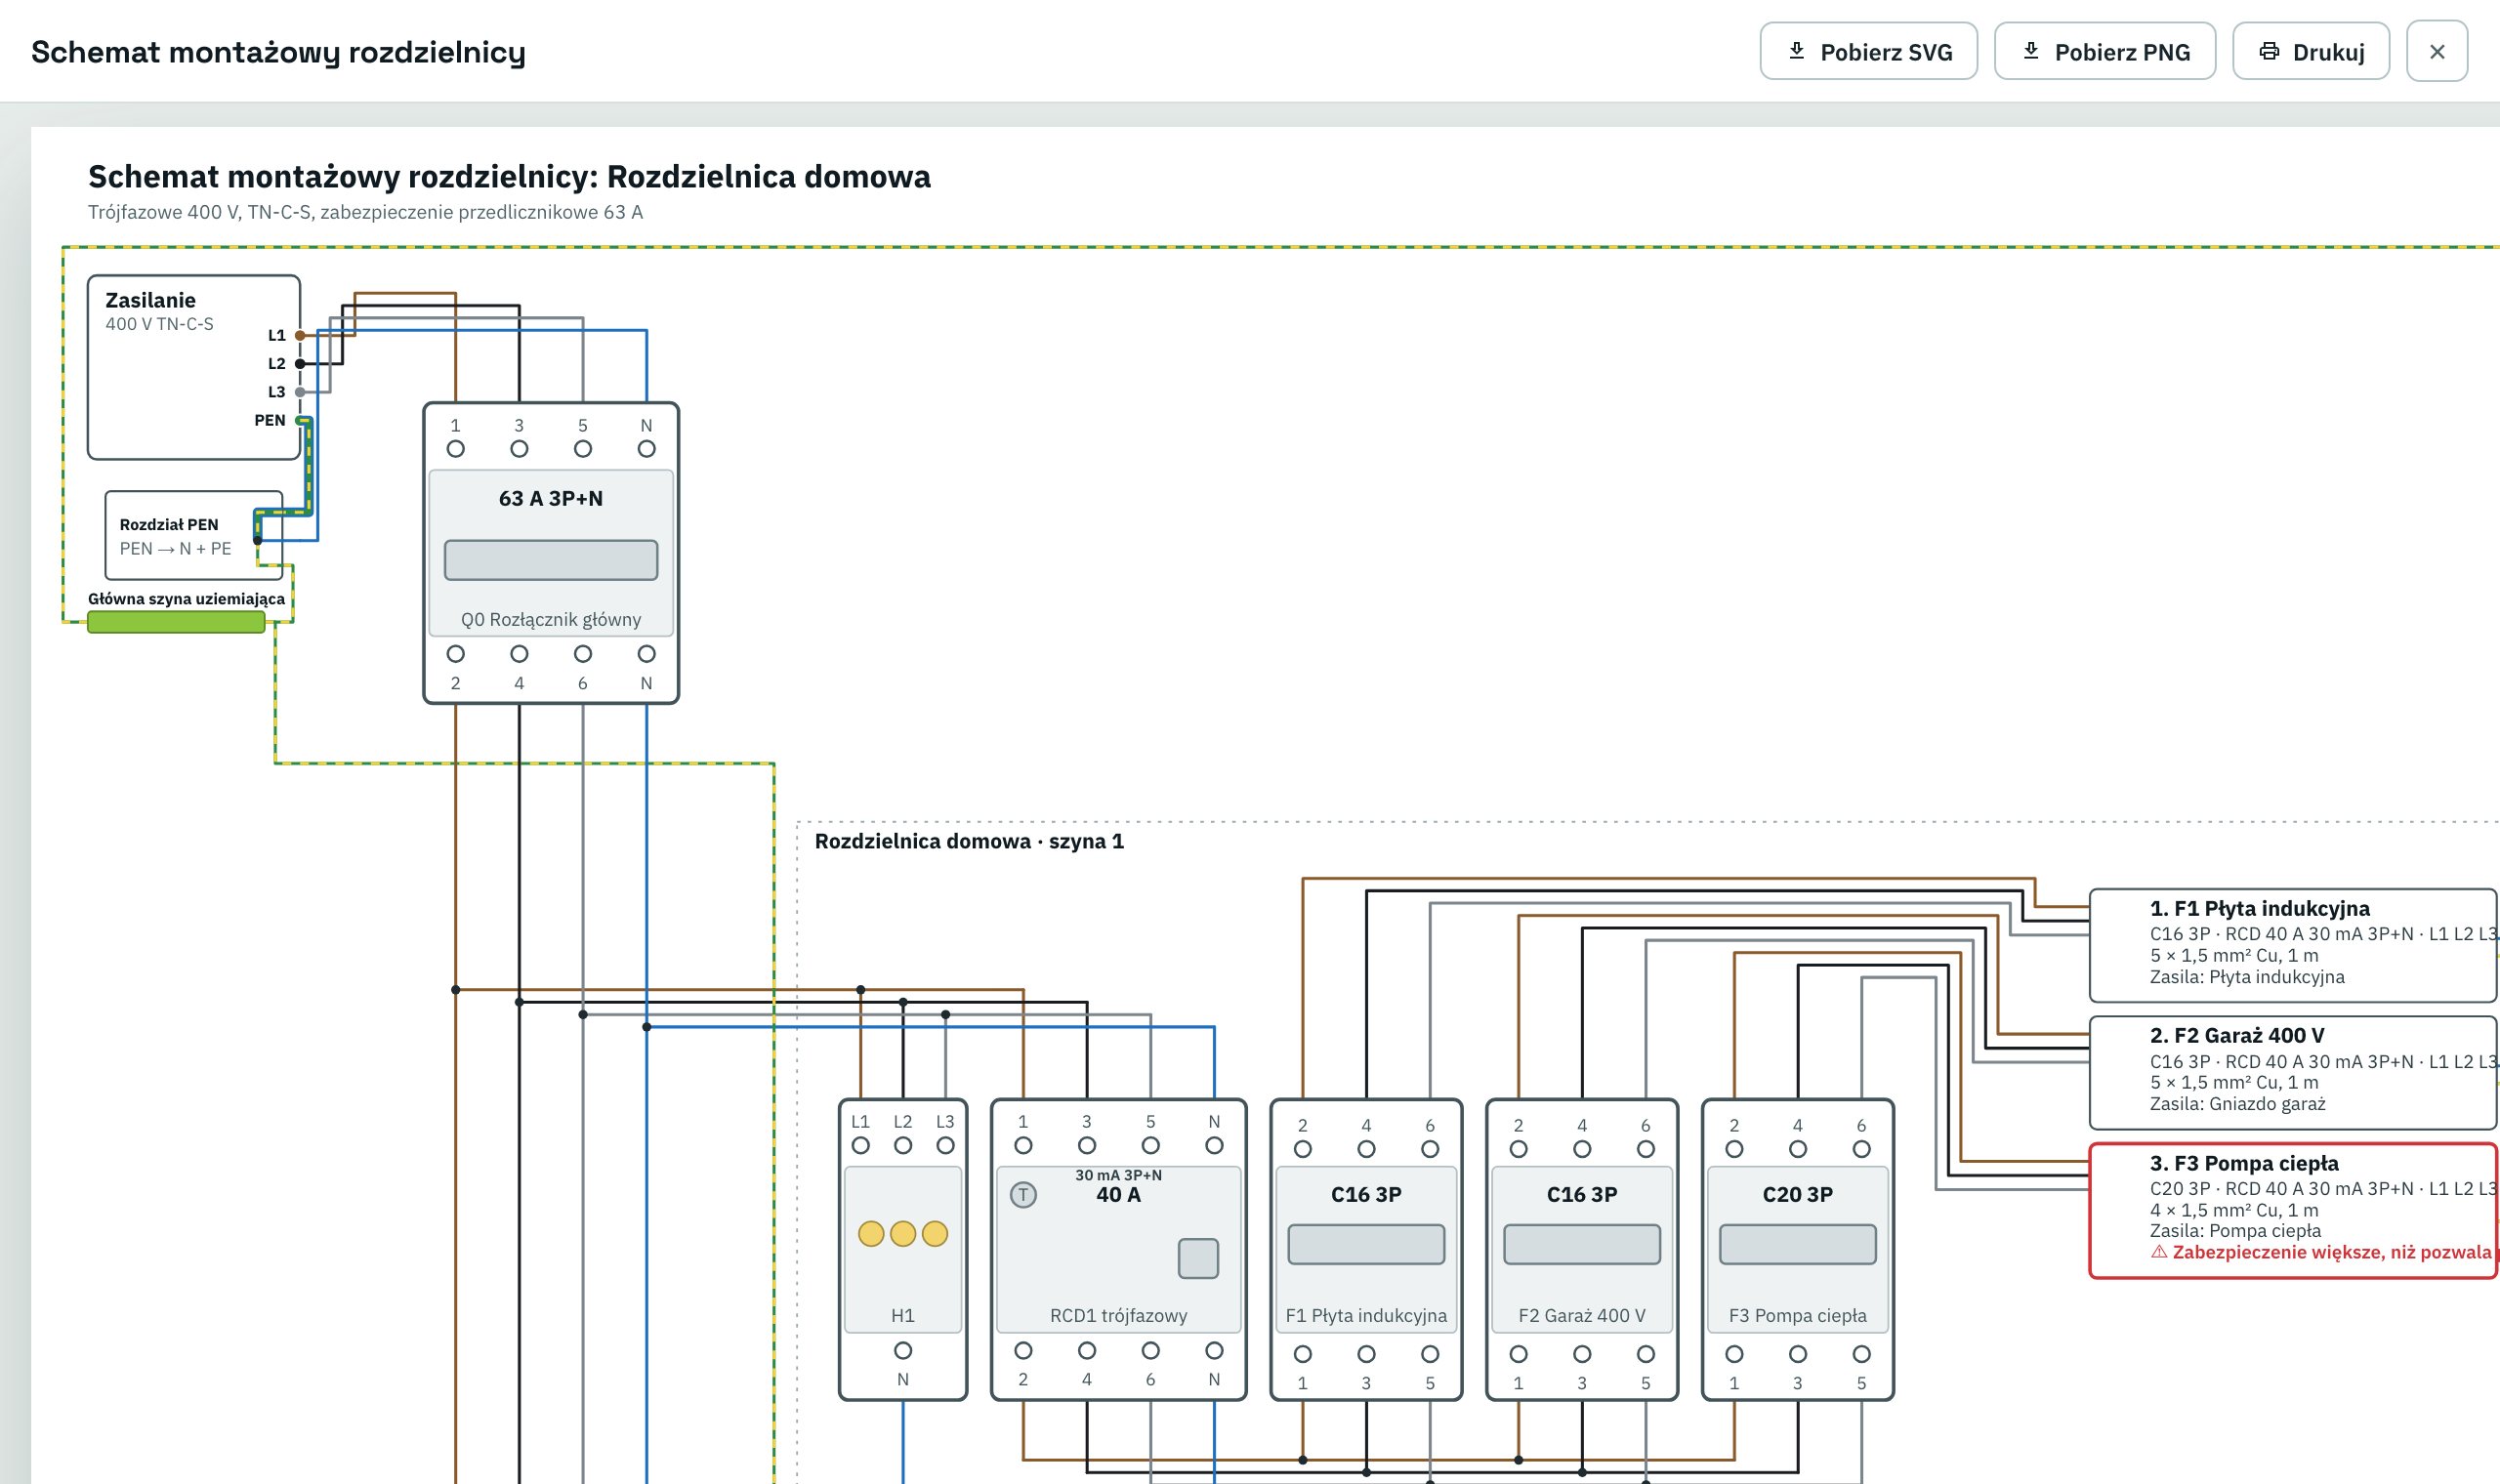The width and height of the screenshot is (2500, 1484).
Task: Click the download icon in Pobierz PNG
Action: pyautogui.click(x=2031, y=51)
